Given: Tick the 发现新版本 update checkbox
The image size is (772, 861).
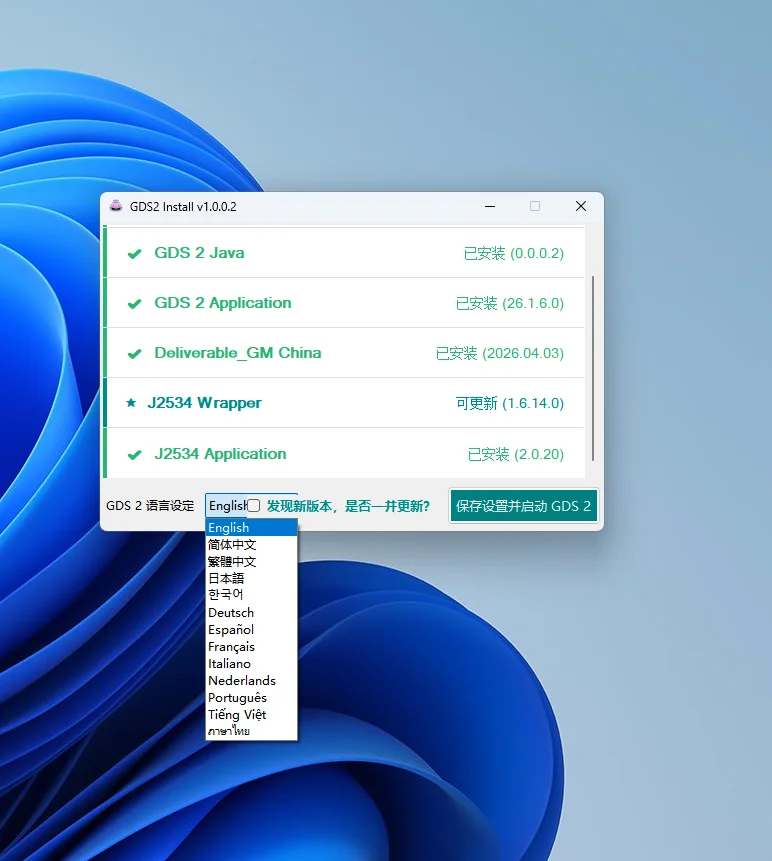Looking at the screenshot, I should point(254,506).
